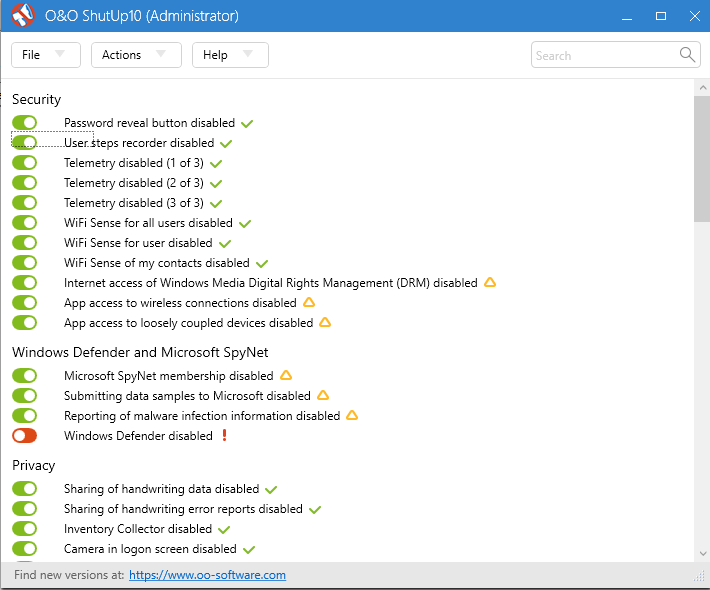Click red exclamation mark beside Windows Defender disabled
Viewport: 710px width, 590px height.
click(225, 435)
